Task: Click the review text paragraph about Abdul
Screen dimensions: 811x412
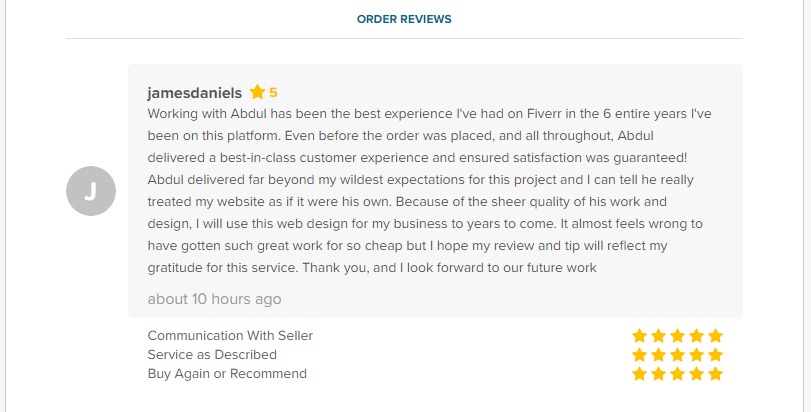Action: 430,190
